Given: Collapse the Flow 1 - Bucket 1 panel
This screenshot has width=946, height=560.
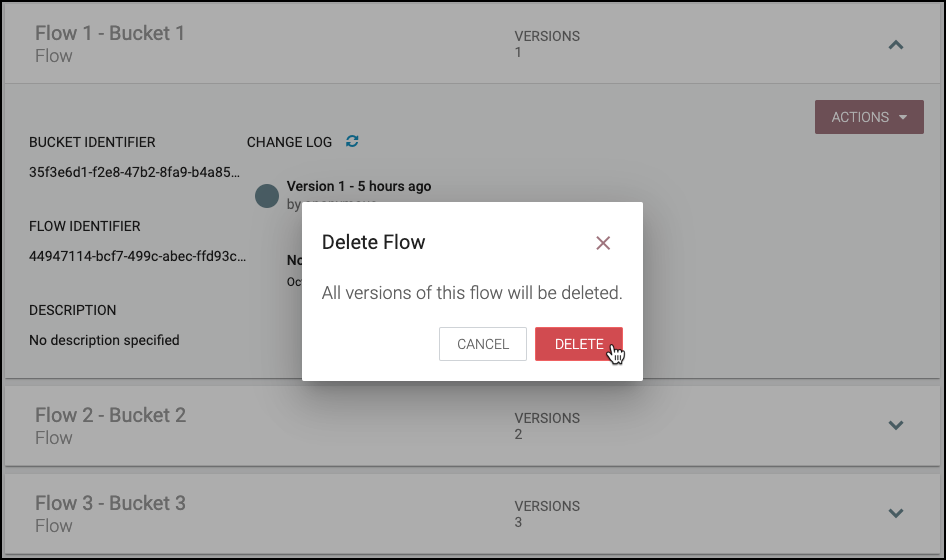Looking at the screenshot, I should click(x=896, y=45).
